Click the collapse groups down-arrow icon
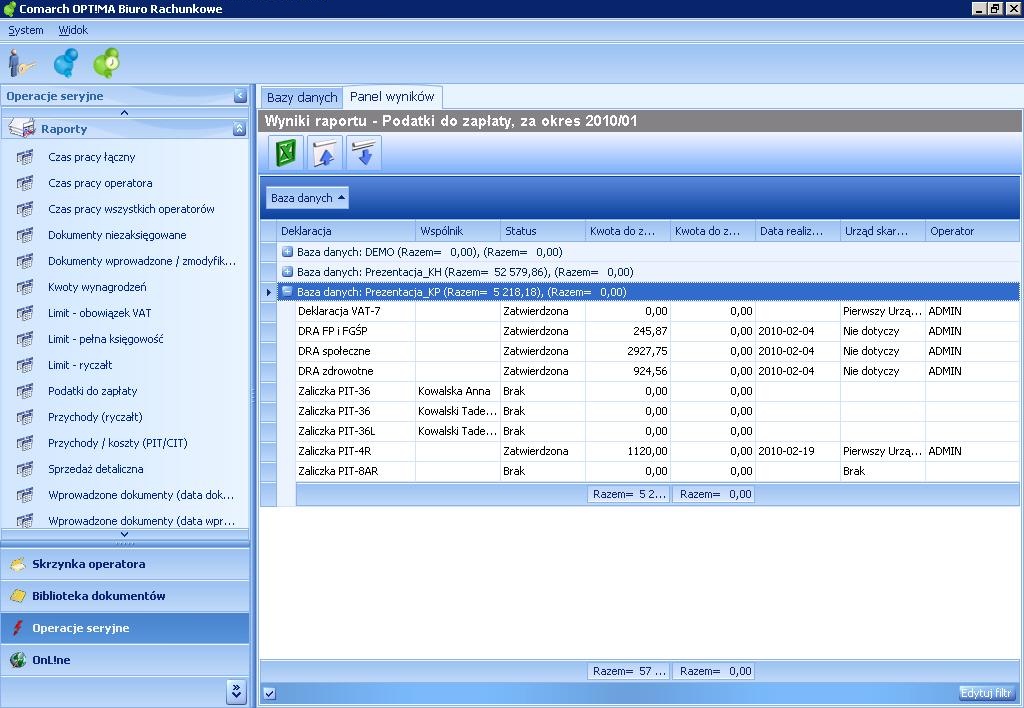Image resolution: width=1024 pixels, height=708 pixels. coord(364,153)
